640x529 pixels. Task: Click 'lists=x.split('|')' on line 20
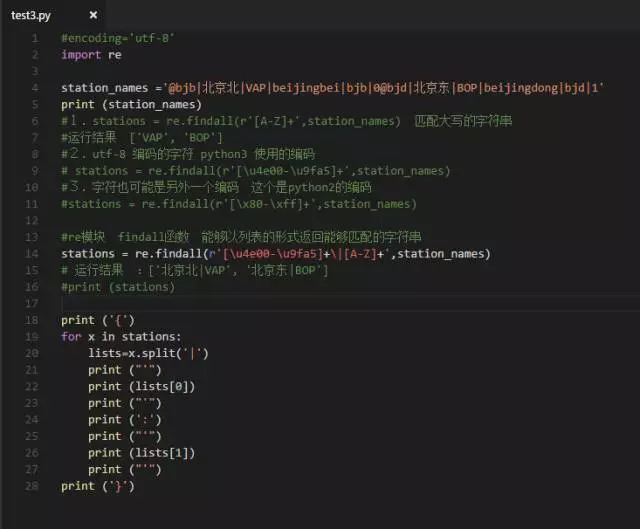[148, 353]
